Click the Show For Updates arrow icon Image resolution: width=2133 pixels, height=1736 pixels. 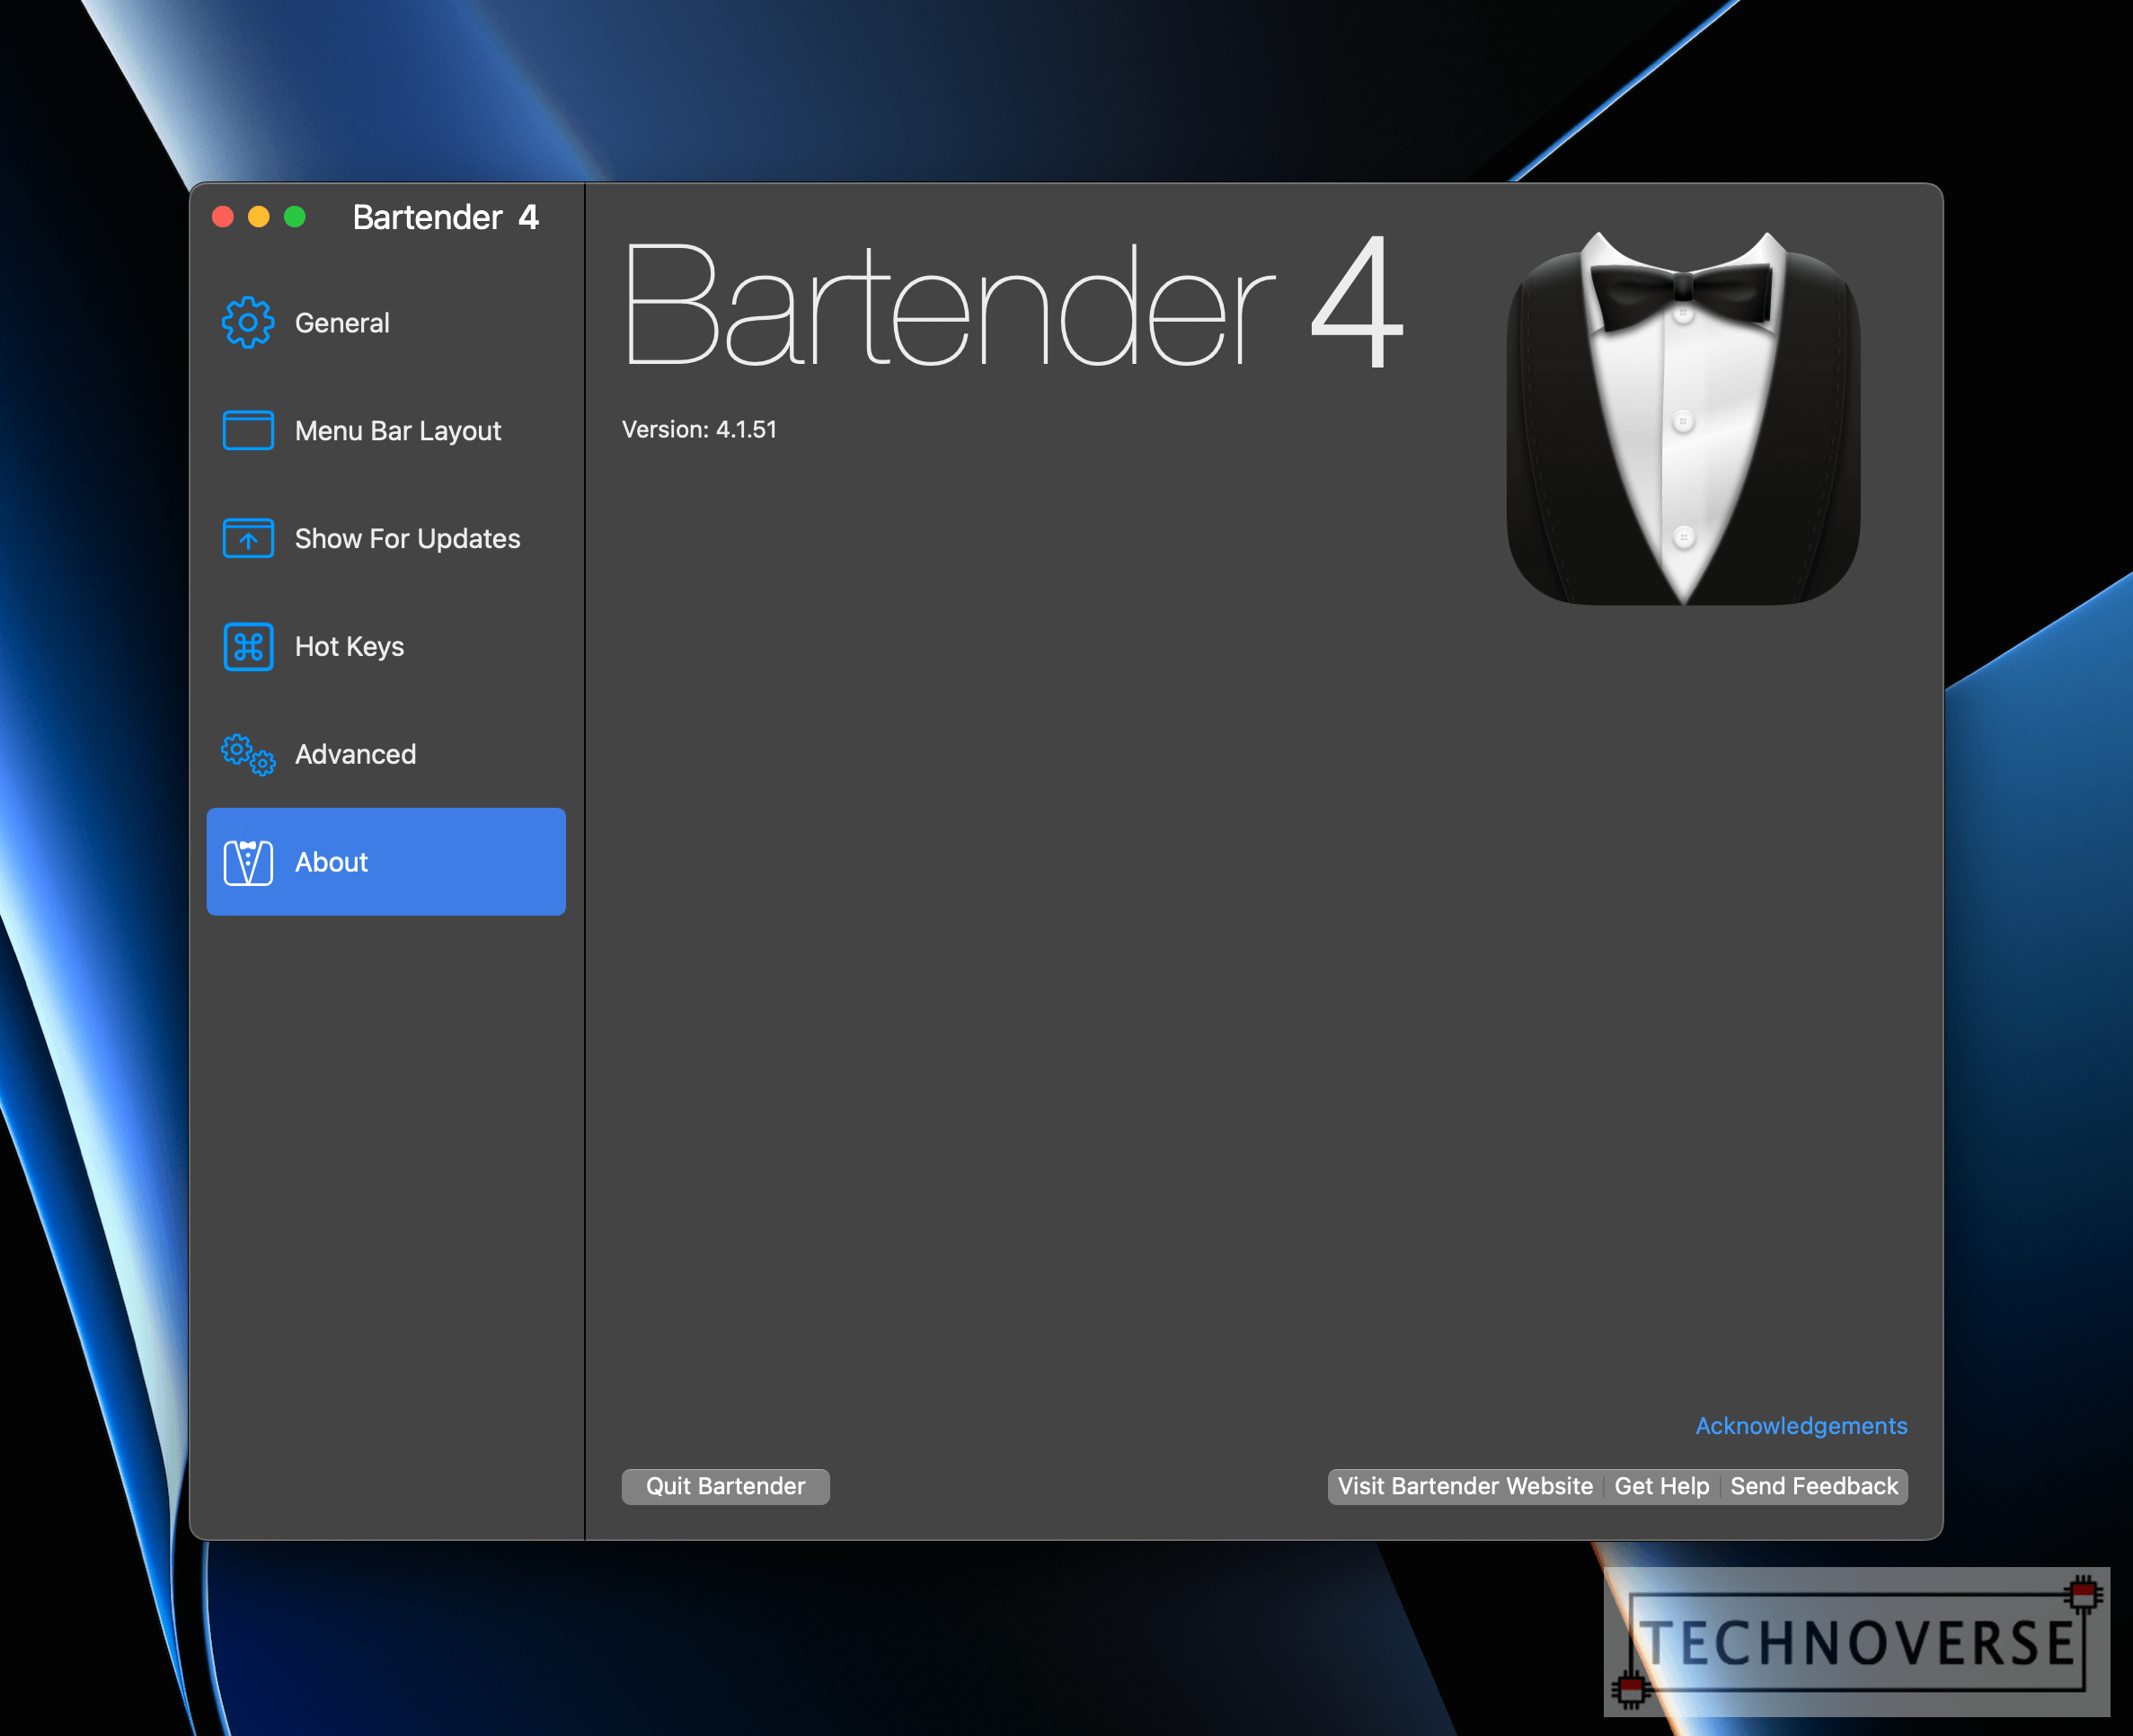tap(248, 539)
